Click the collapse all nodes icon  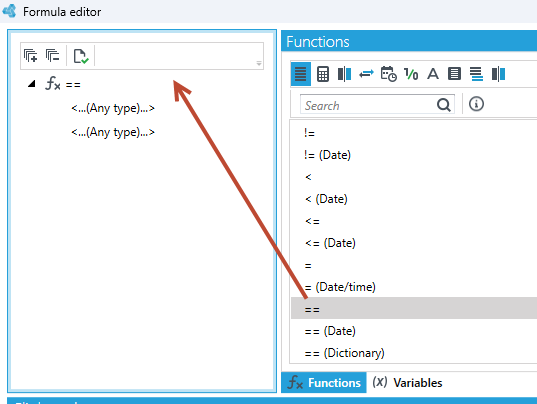click(x=52, y=55)
